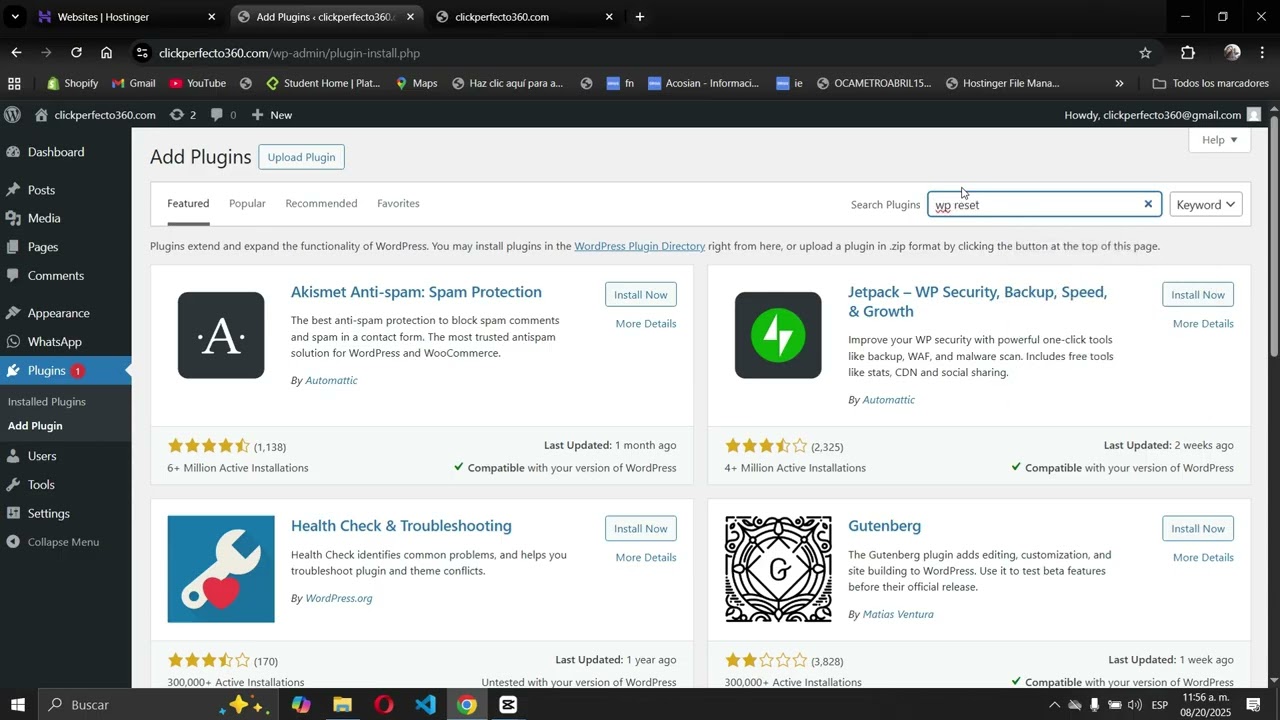Open the browser home page icon
Image resolution: width=1280 pixels, height=720 pixels.
(106, 52)
